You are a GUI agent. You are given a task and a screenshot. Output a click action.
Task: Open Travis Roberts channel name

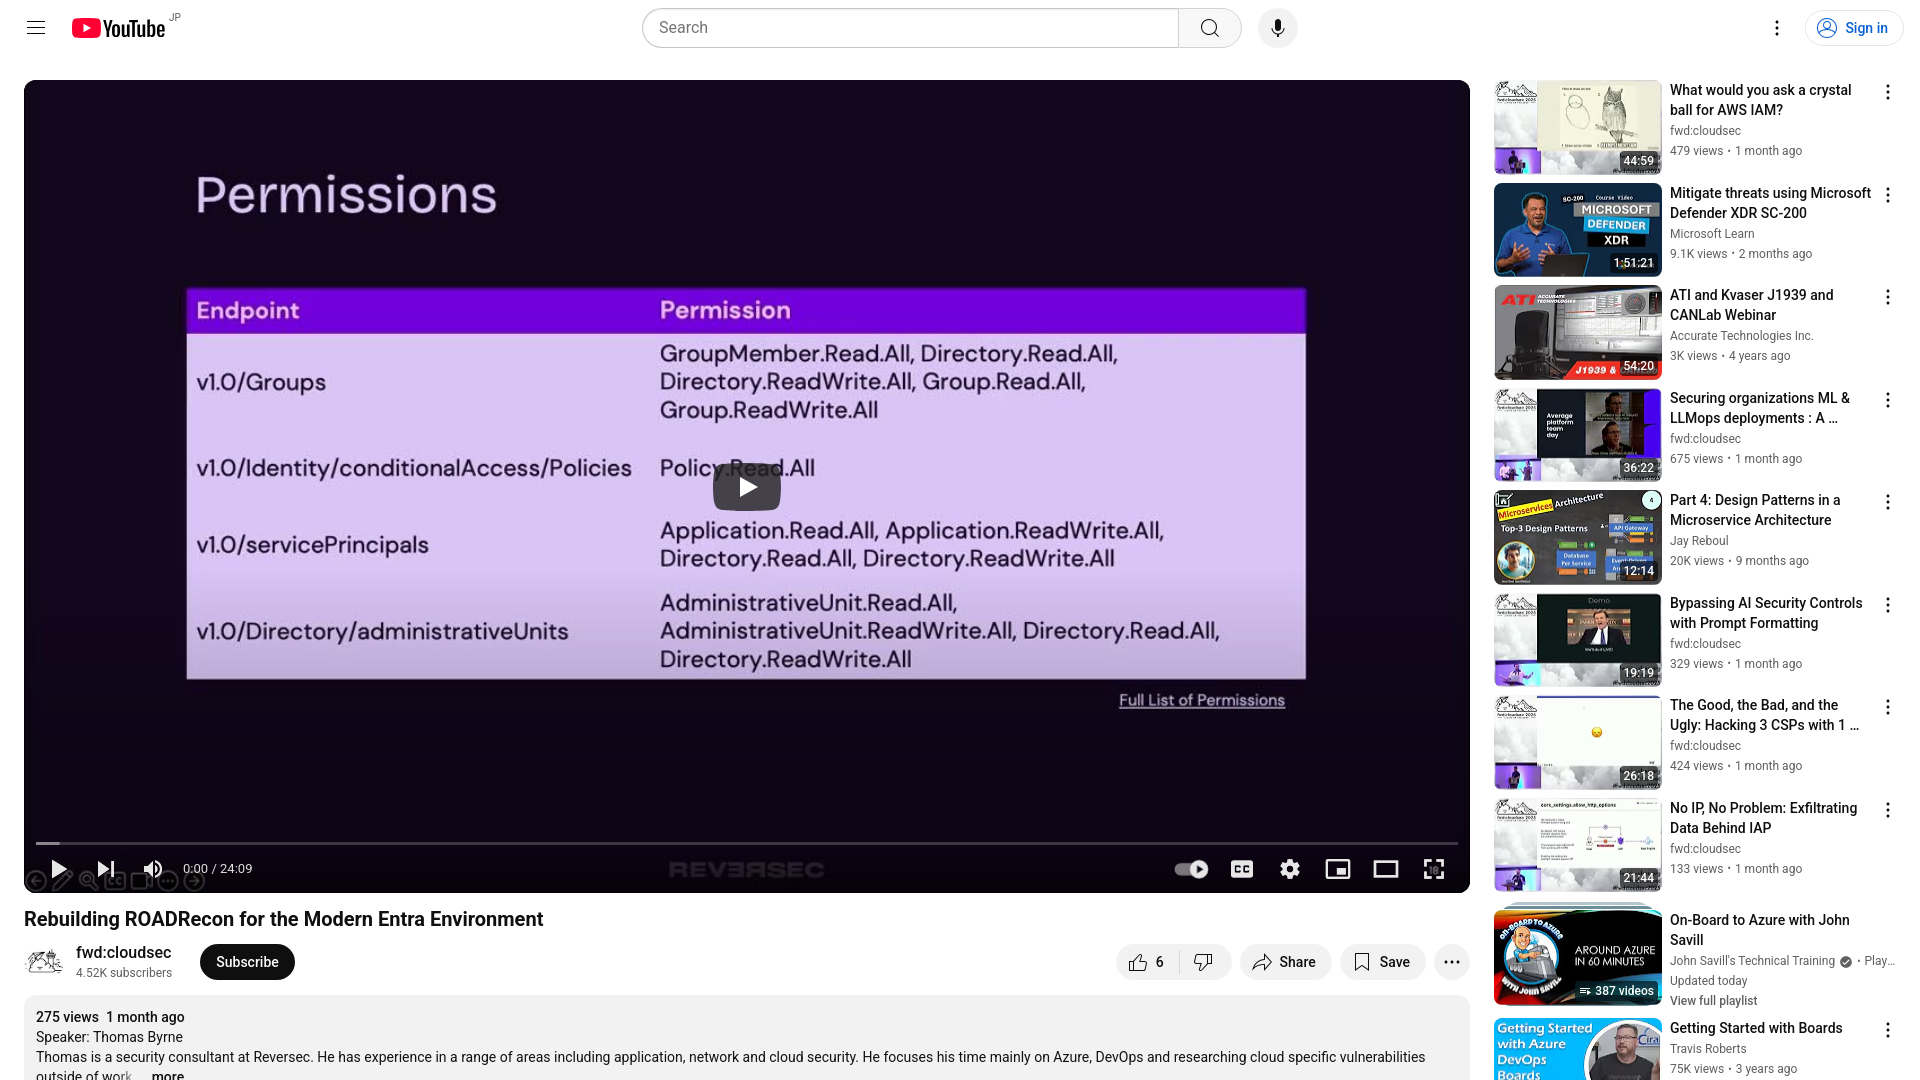coord(1708,1049)
